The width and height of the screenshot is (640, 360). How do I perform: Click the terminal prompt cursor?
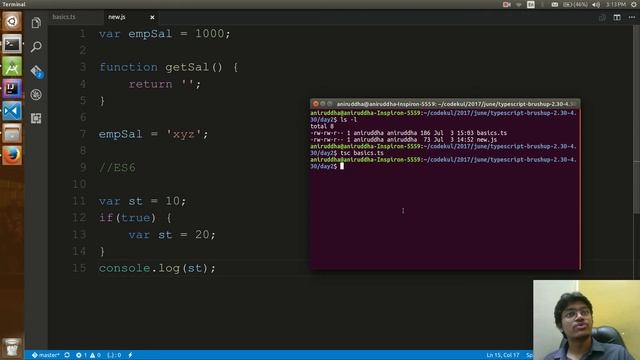point(342,166)
